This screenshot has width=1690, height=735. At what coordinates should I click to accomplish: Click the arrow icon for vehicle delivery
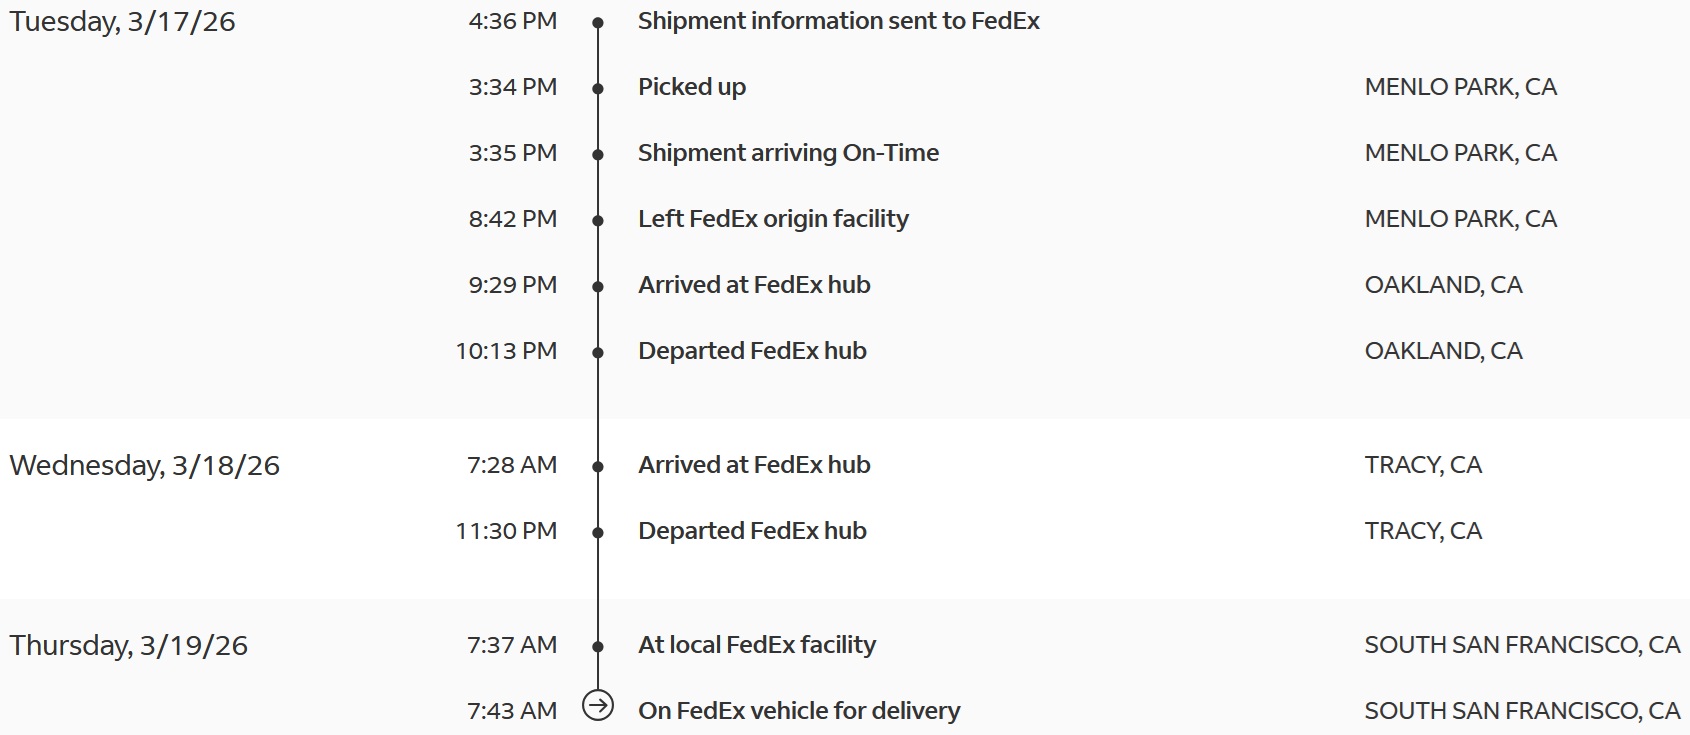point(598,706)
